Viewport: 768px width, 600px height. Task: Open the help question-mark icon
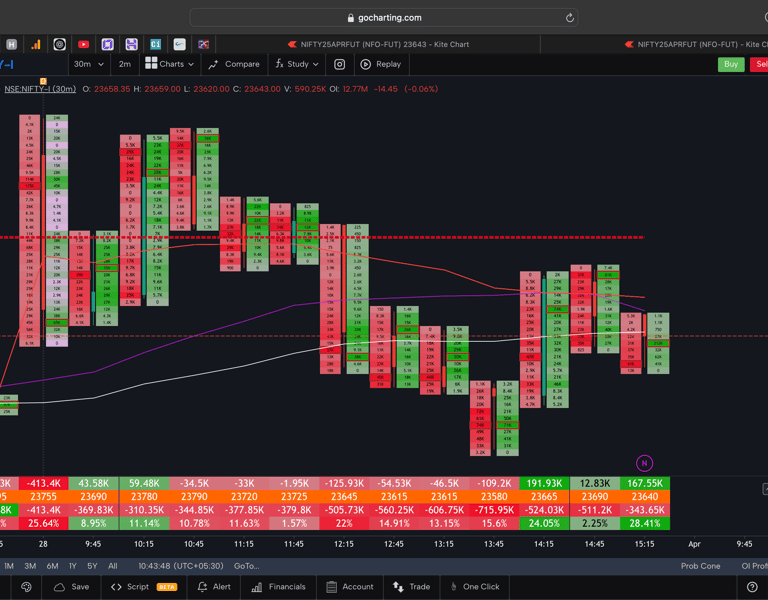pos(752,587)
